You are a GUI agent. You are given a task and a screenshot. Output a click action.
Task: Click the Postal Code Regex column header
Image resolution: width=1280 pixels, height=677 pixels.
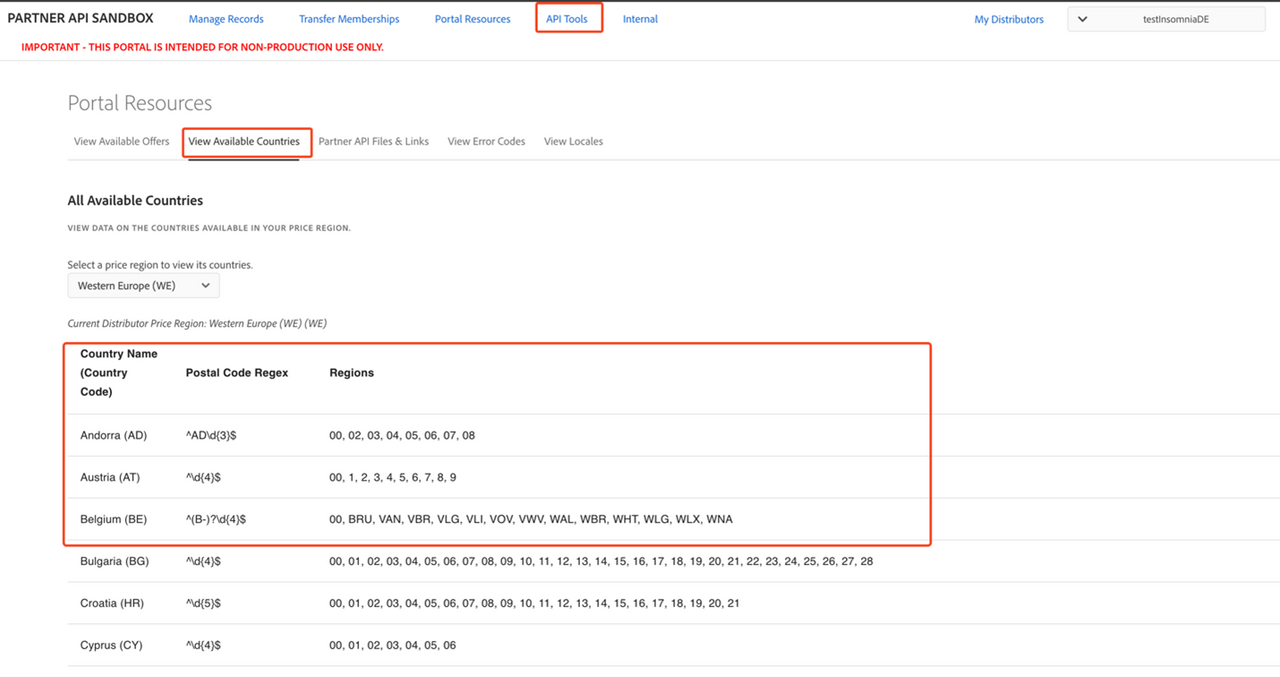point(237,373)
